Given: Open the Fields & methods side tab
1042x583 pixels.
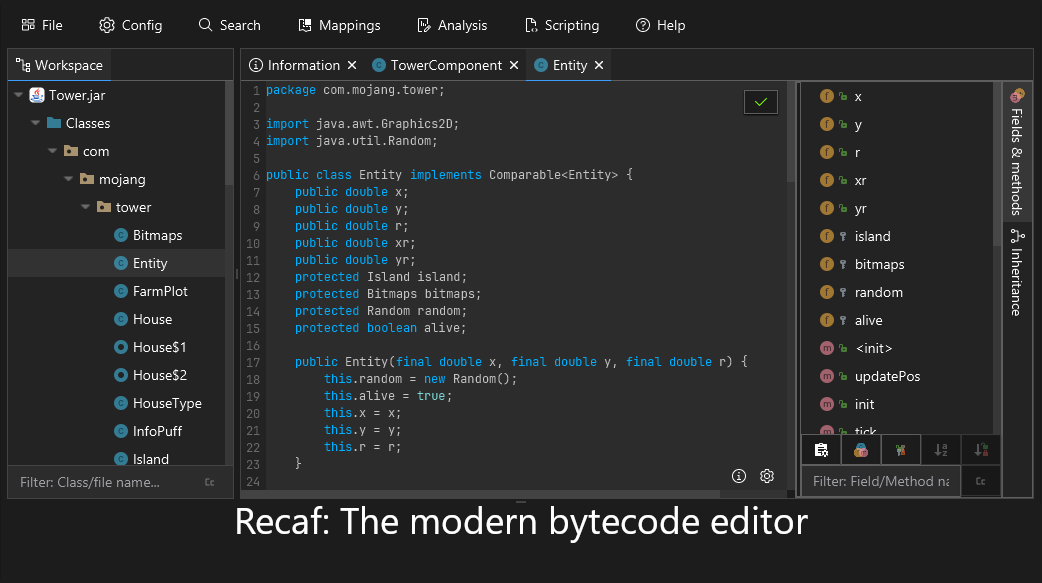Looking at the screenshot, I should (x=1017, y=152).
